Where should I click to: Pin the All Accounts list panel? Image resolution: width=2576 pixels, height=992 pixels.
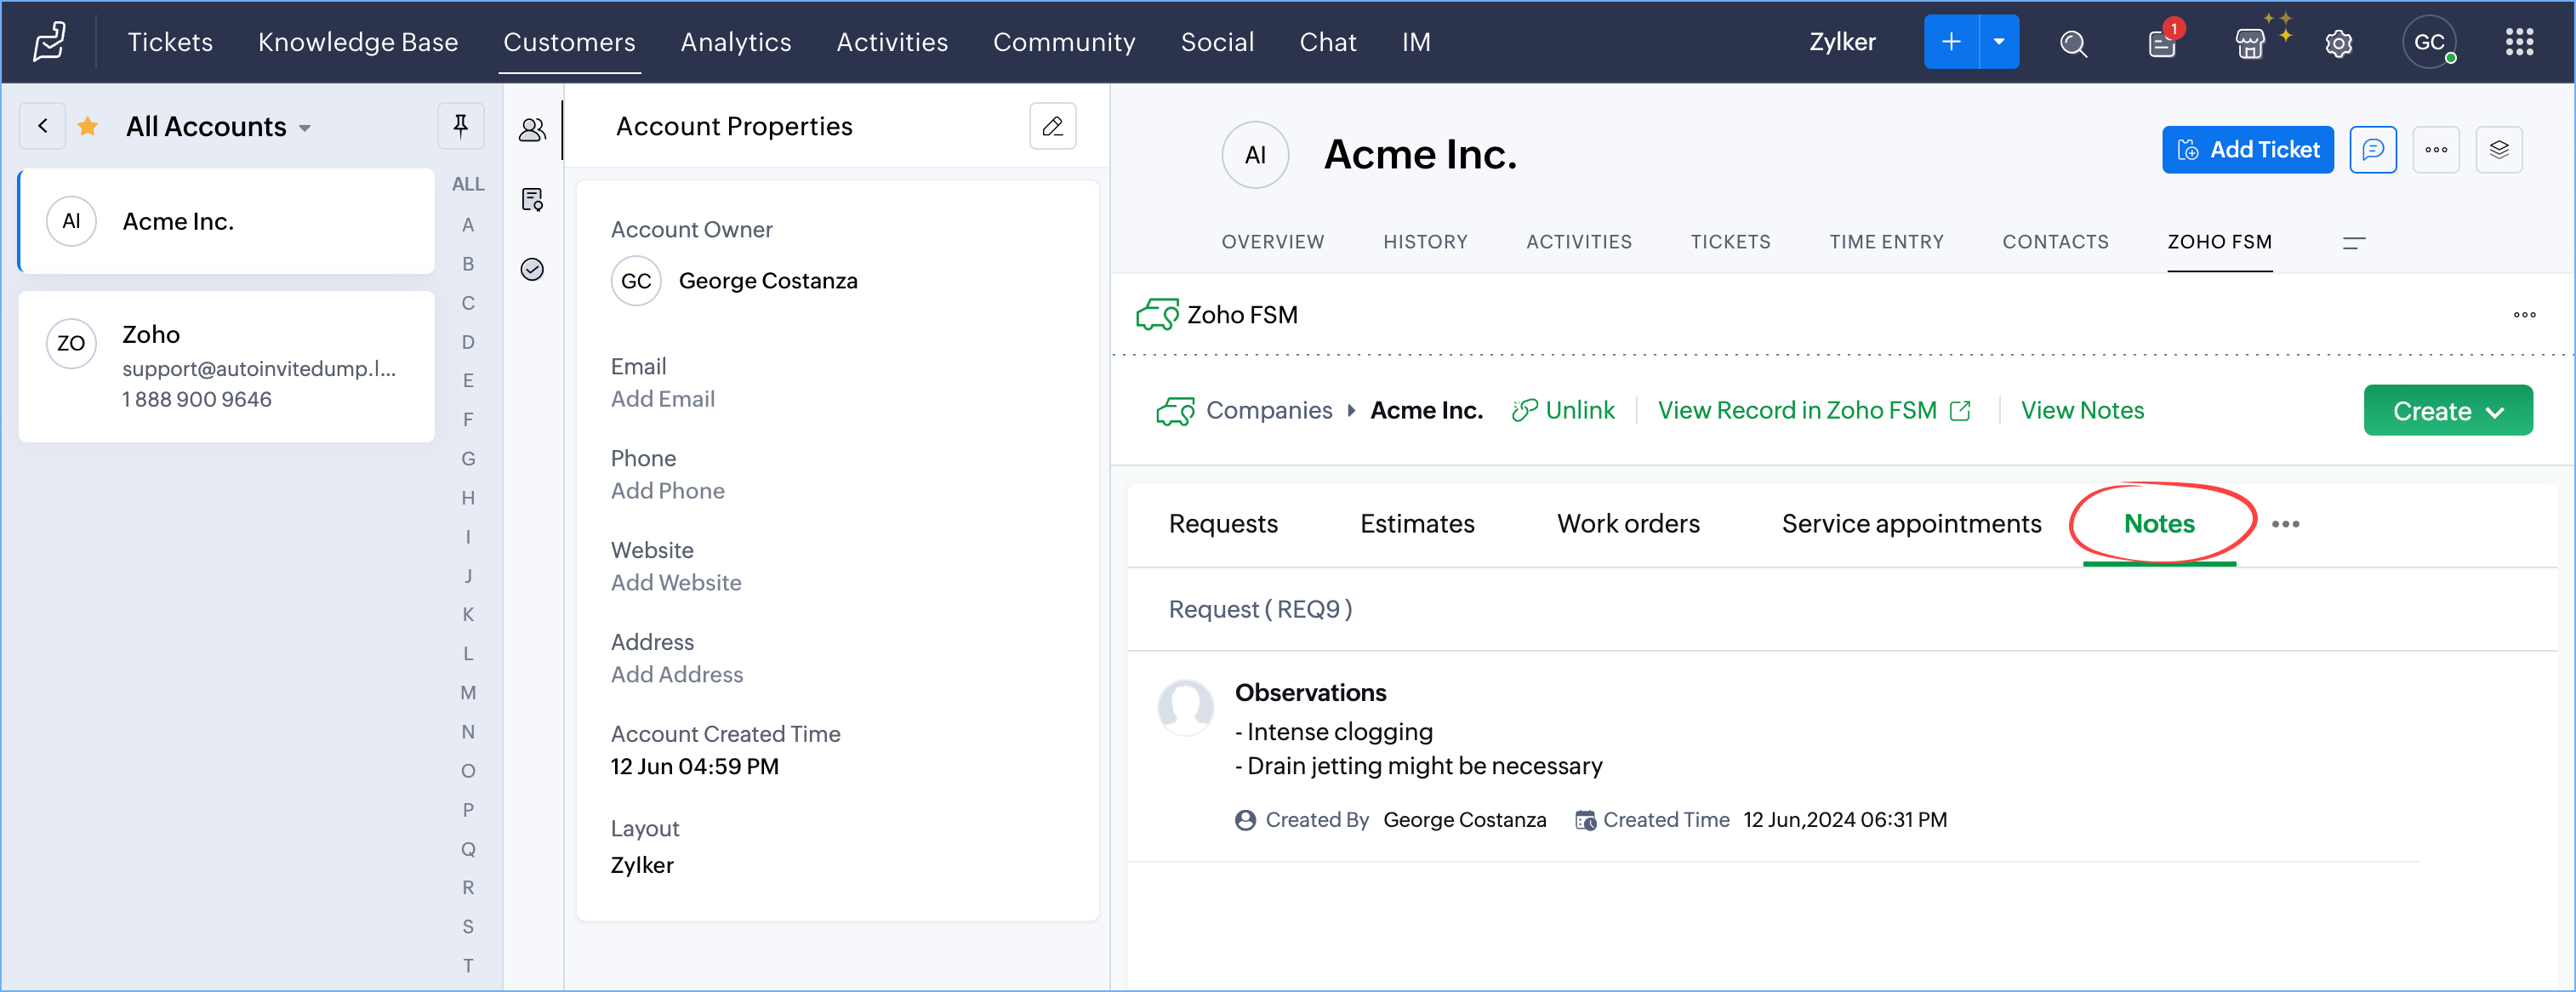point(460,126)
